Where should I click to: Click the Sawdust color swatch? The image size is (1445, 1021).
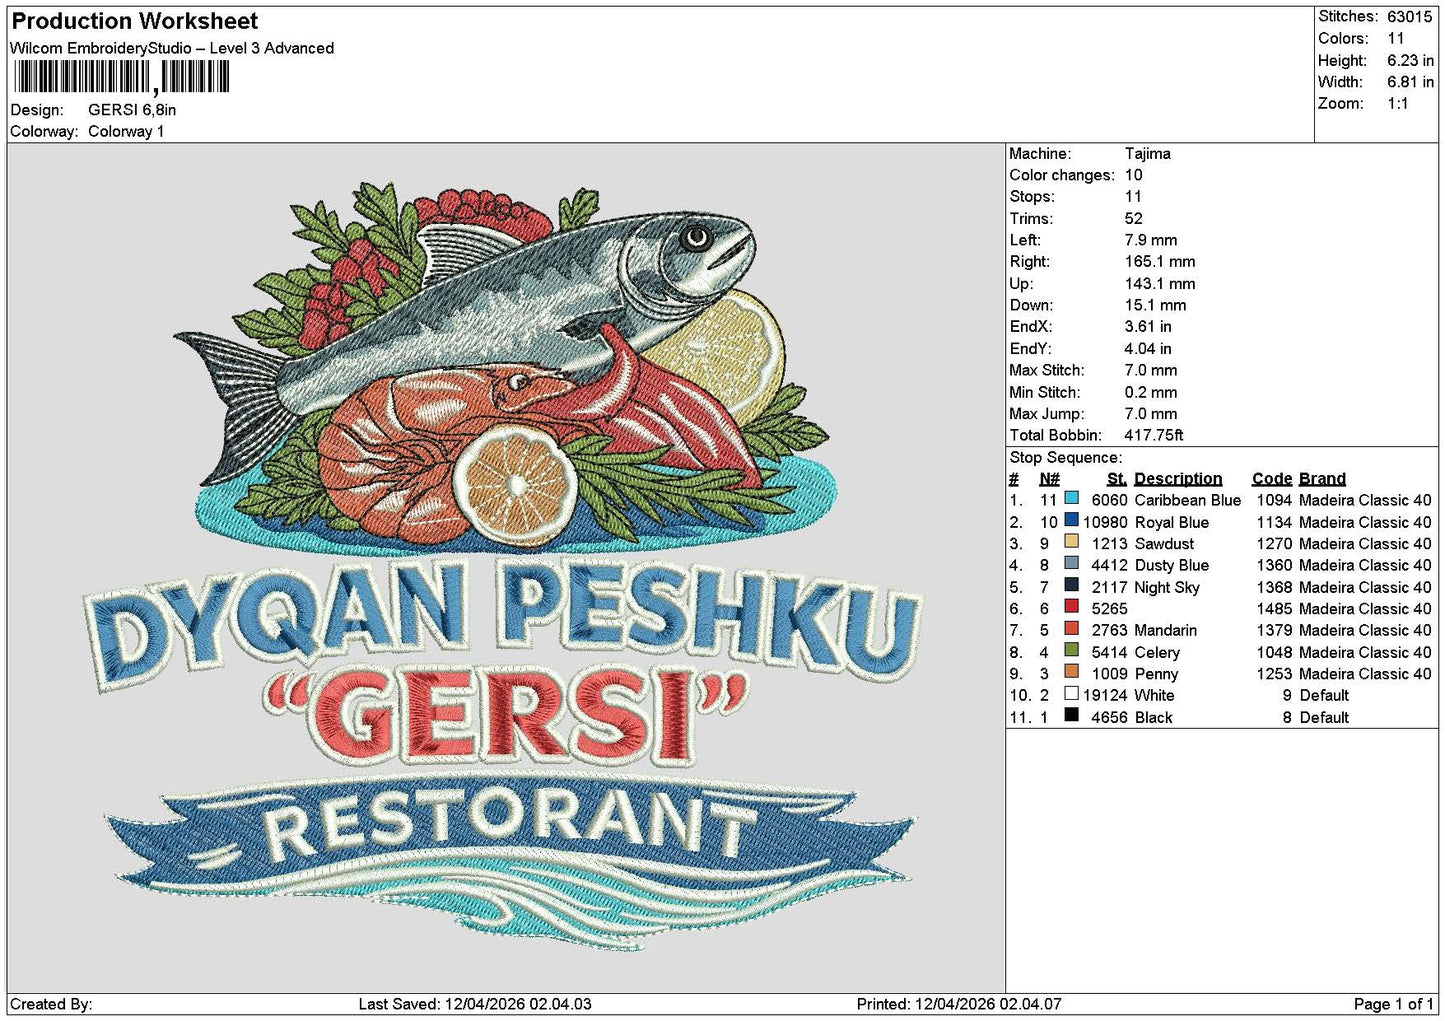coord(1072,543)
